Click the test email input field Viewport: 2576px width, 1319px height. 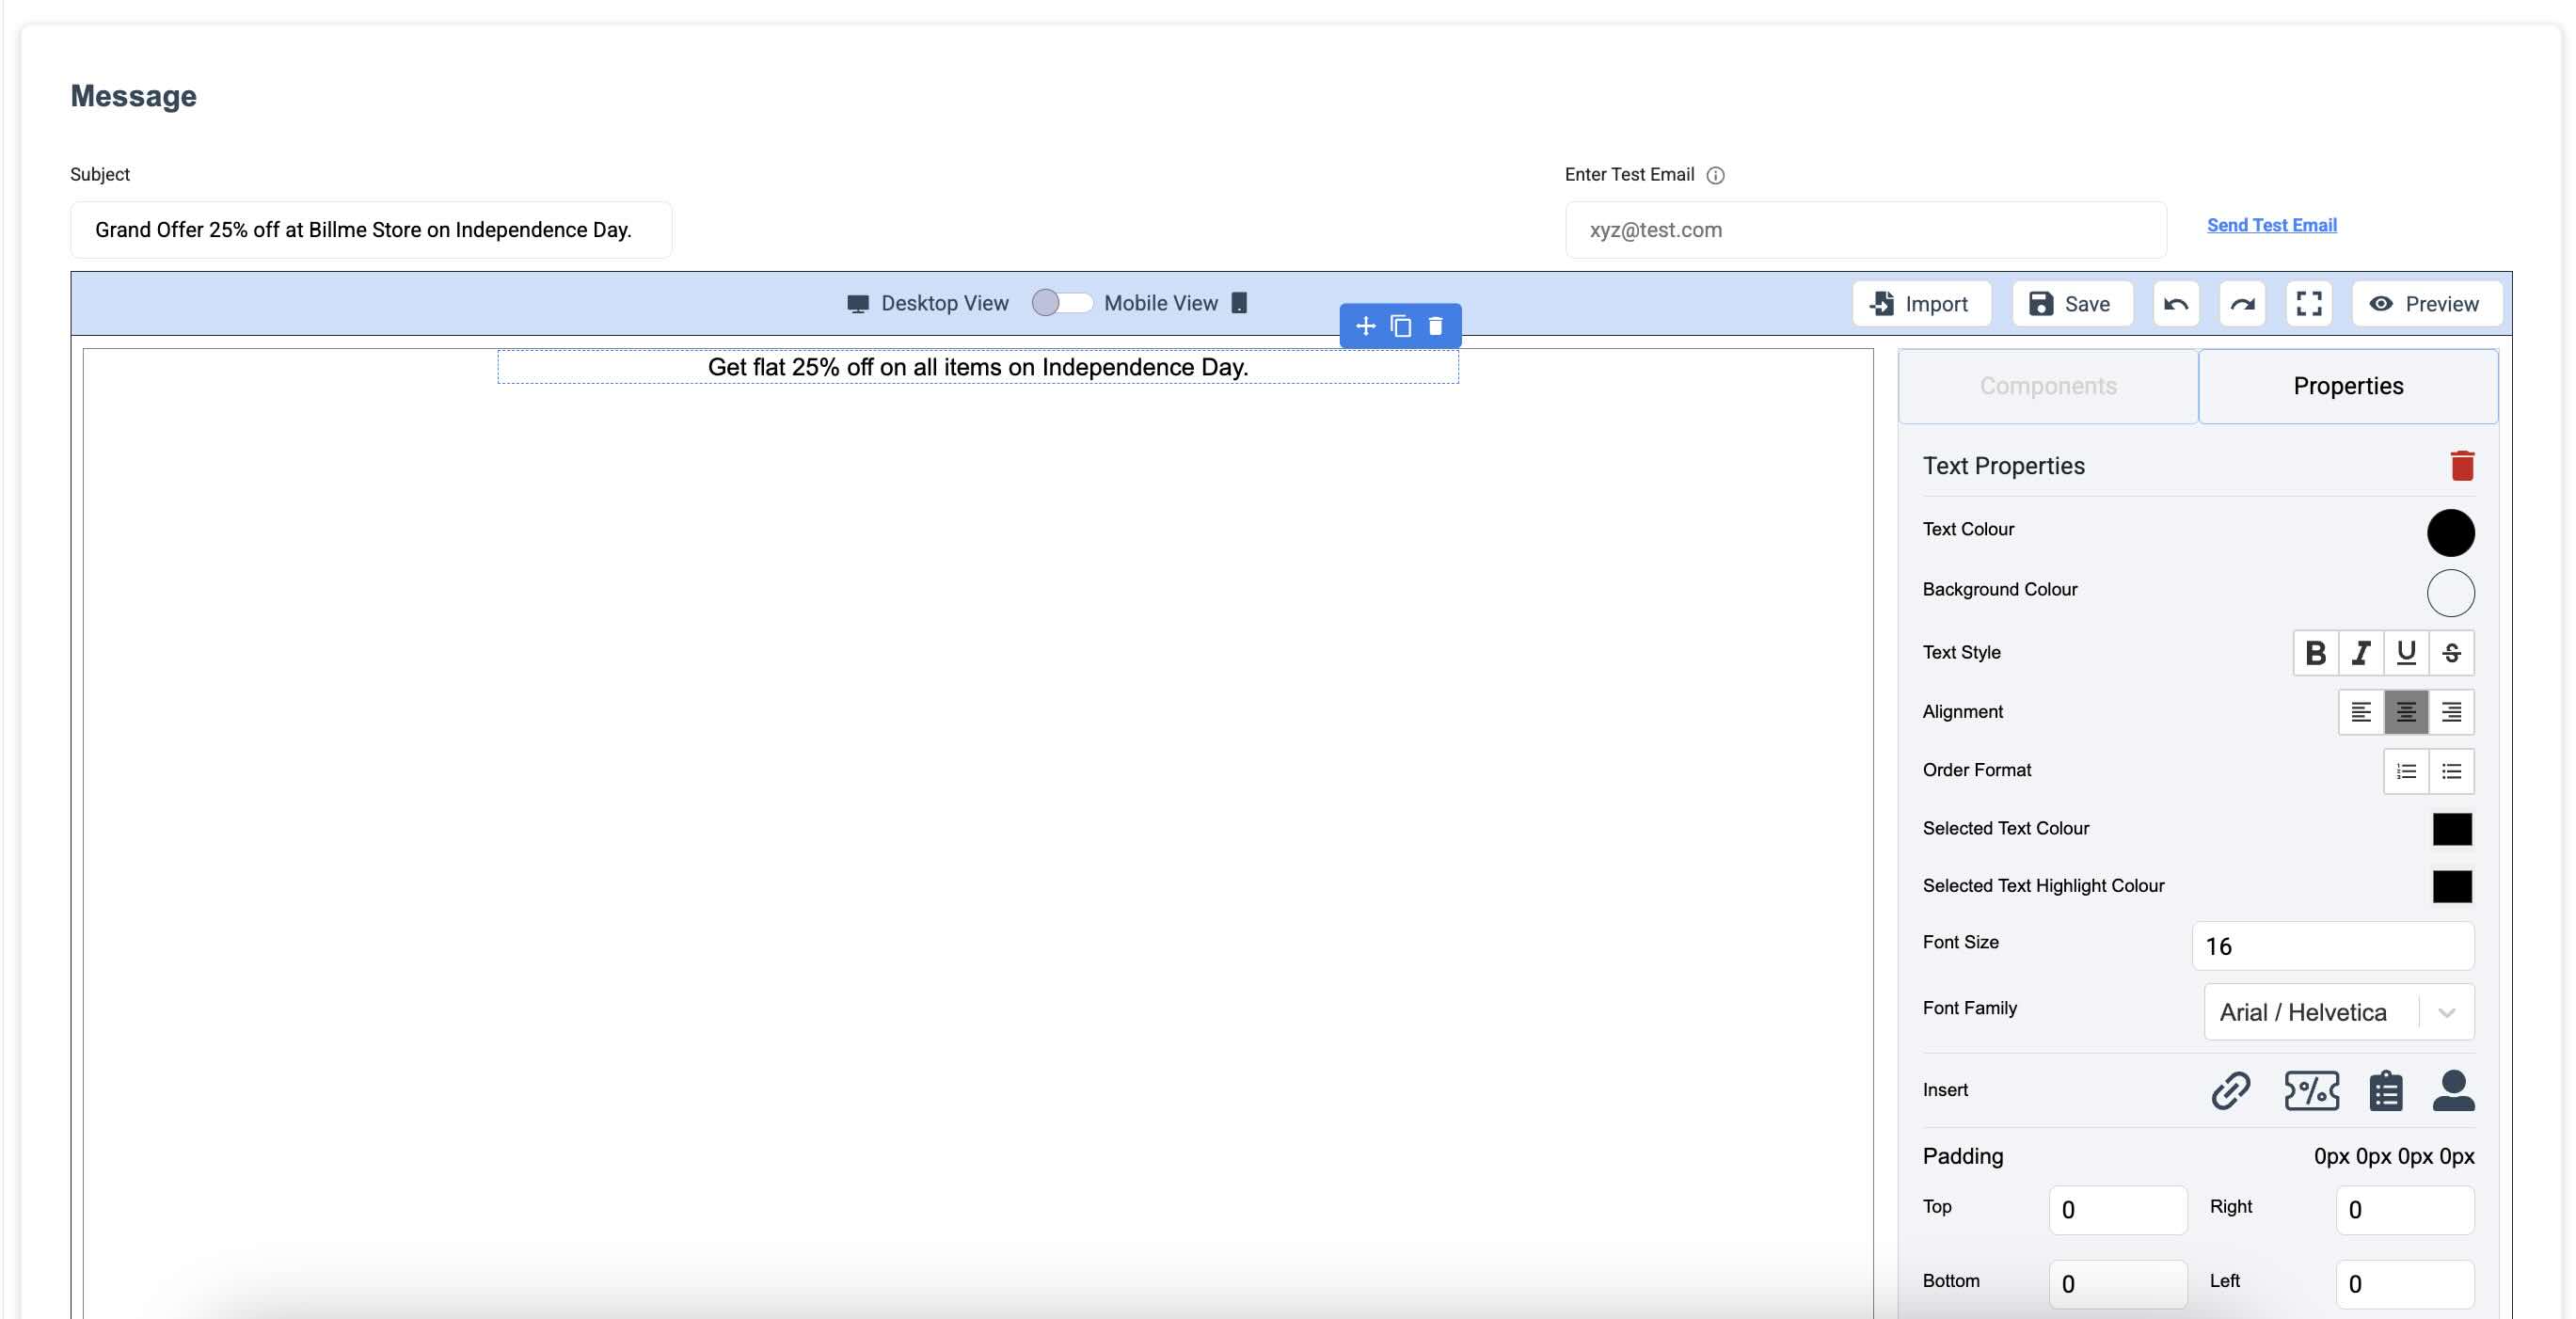point(1865,230)
